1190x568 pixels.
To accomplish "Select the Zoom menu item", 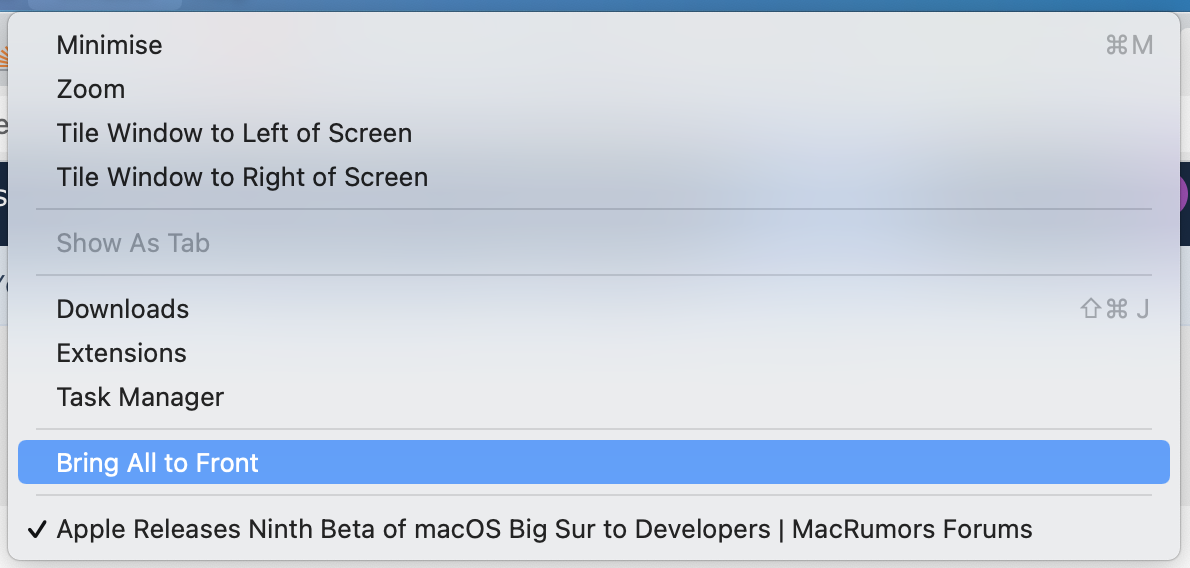I will click(x=91, y=89).
